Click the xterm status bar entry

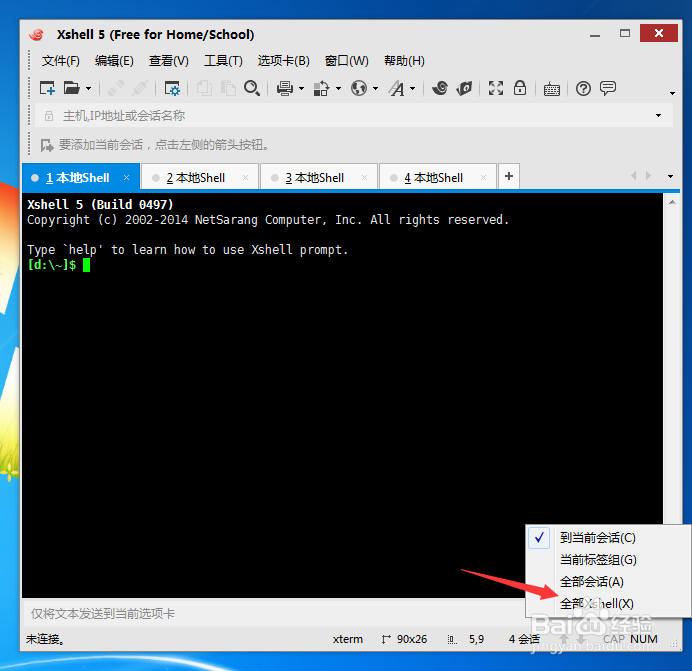348,639
